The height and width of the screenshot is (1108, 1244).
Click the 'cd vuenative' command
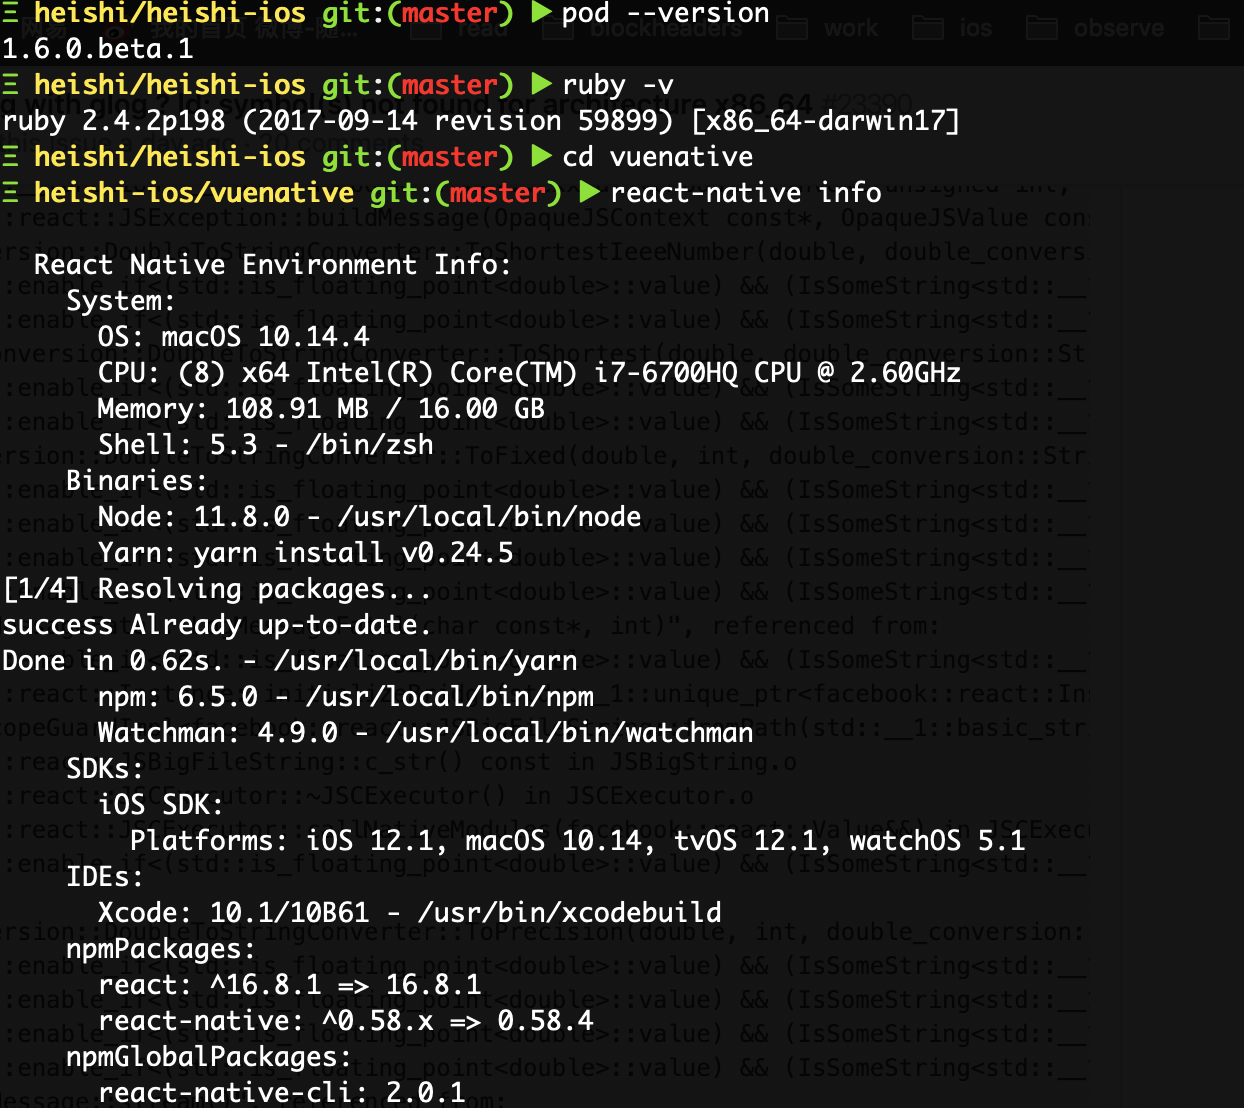click(x=658, y=157)
